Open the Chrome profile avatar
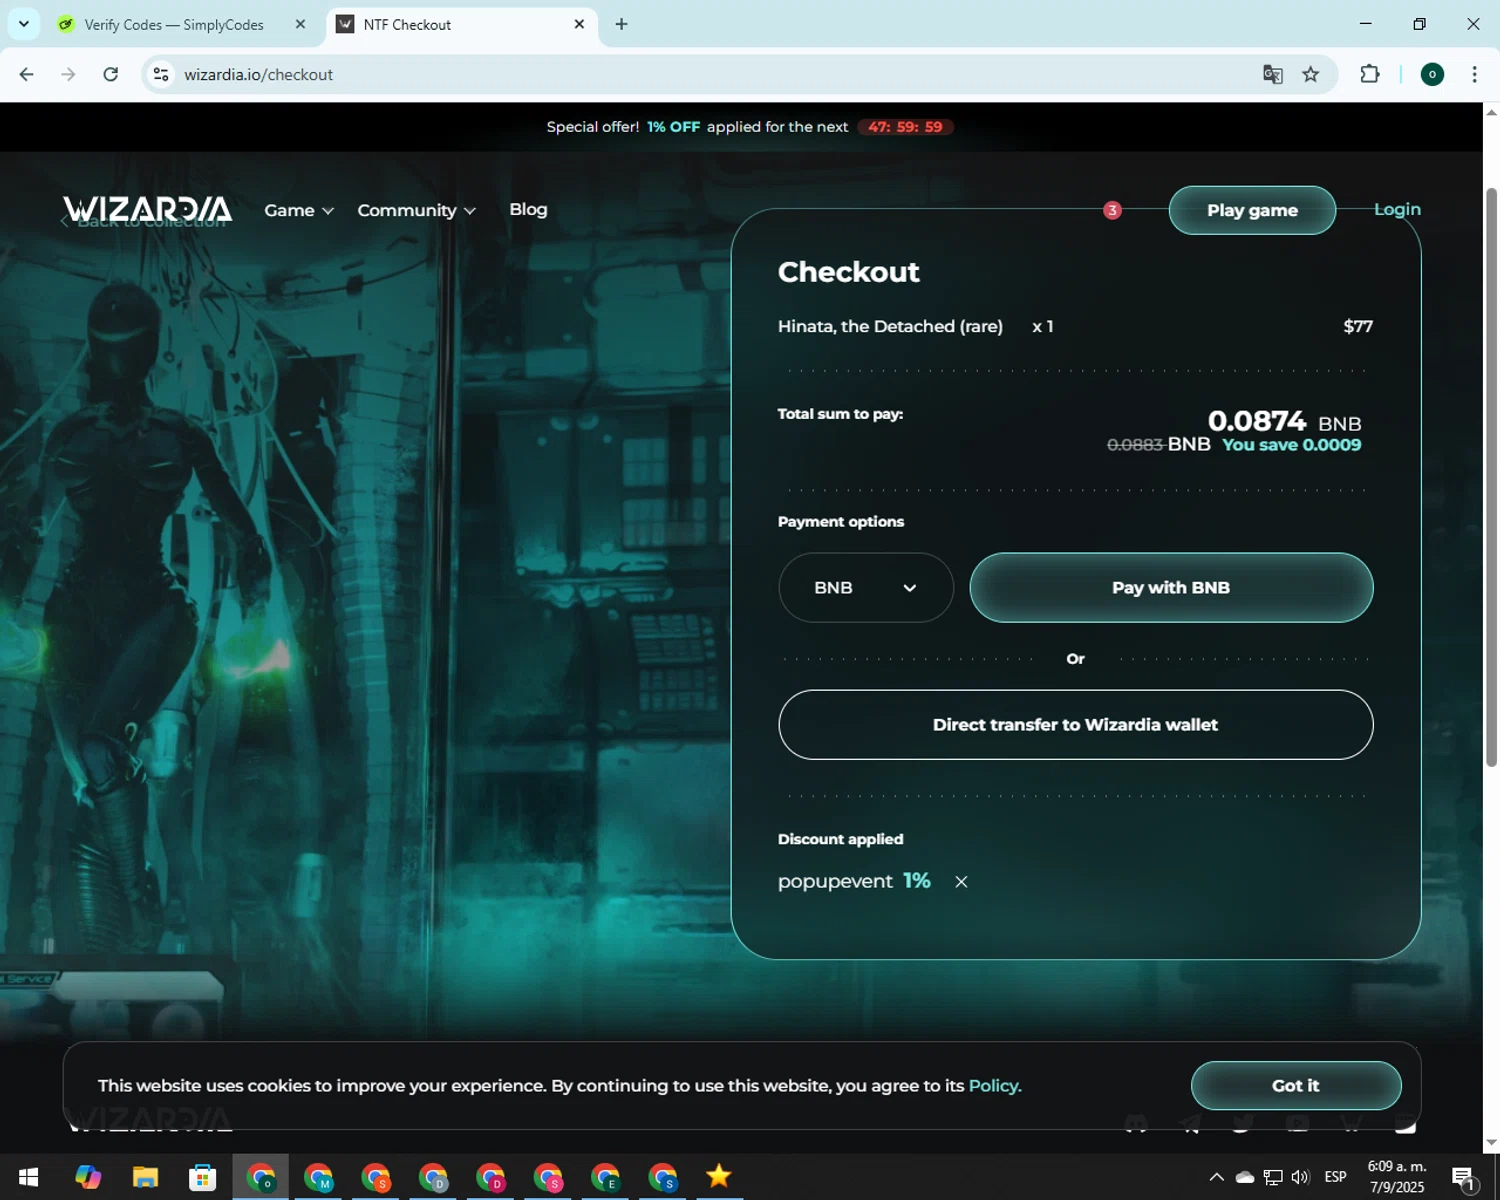 (x=1432, y=74)
